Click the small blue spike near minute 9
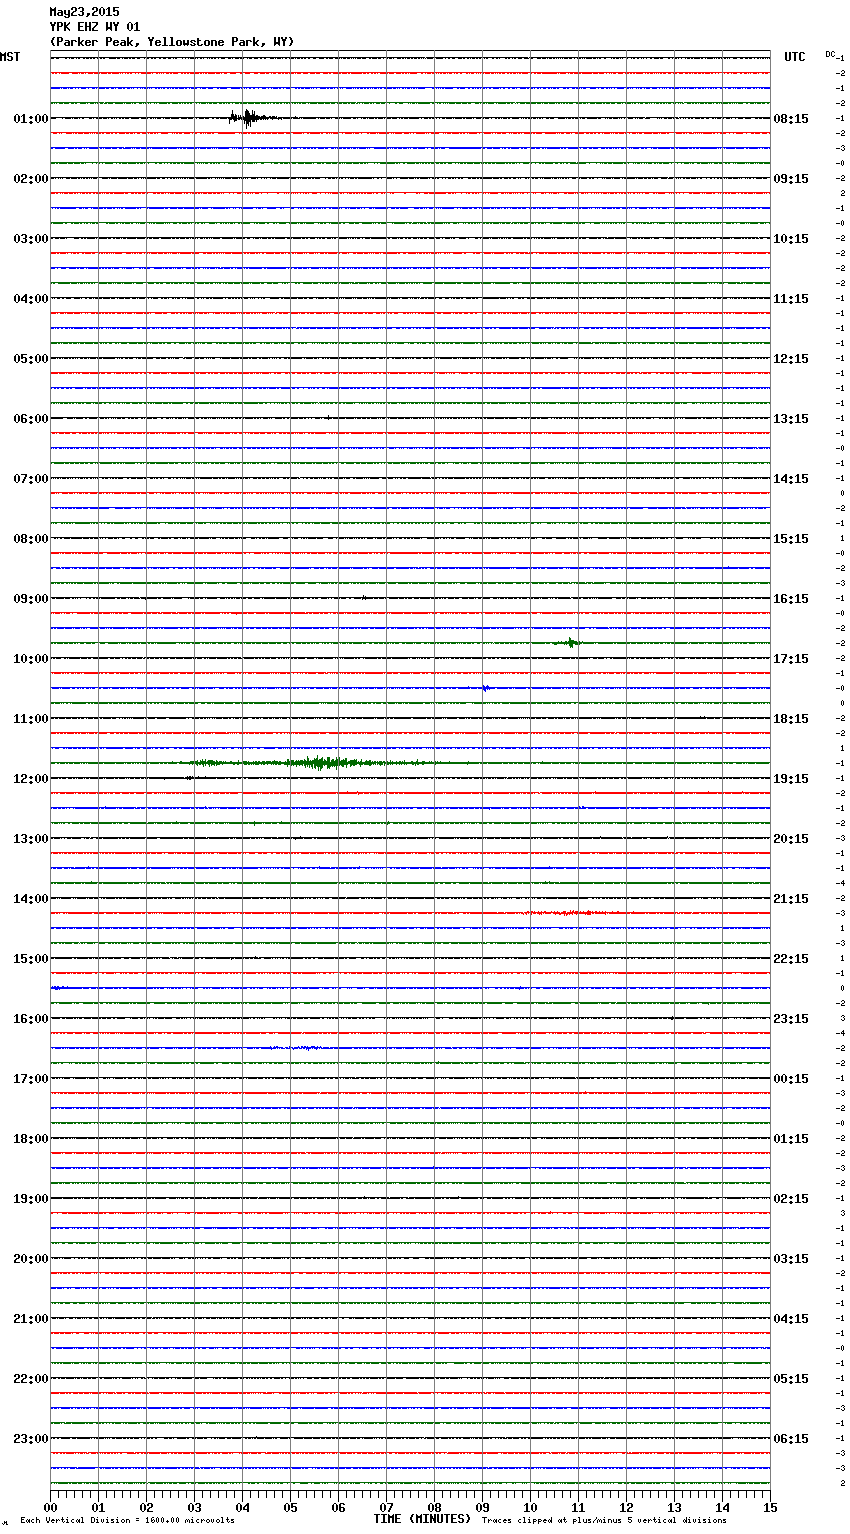Image resolution: width=850 pixels, height=1534 pixels. [485, 688]
